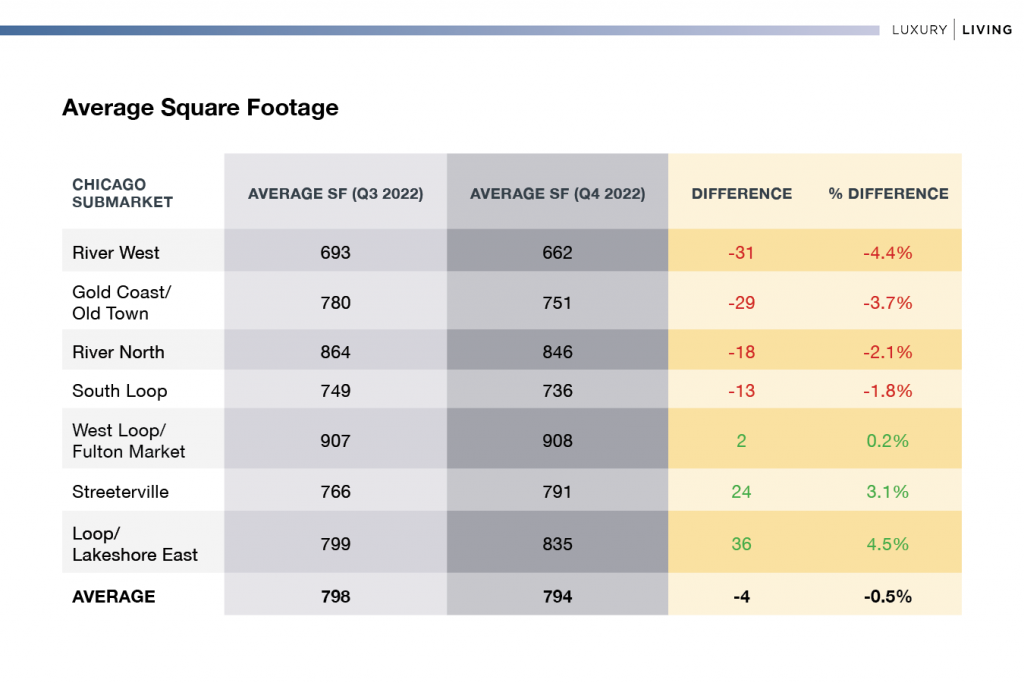The image size is (1024, 683).
Task: Click the Average SF (Q4 2022) header
Action: click(x=558, y=194)
